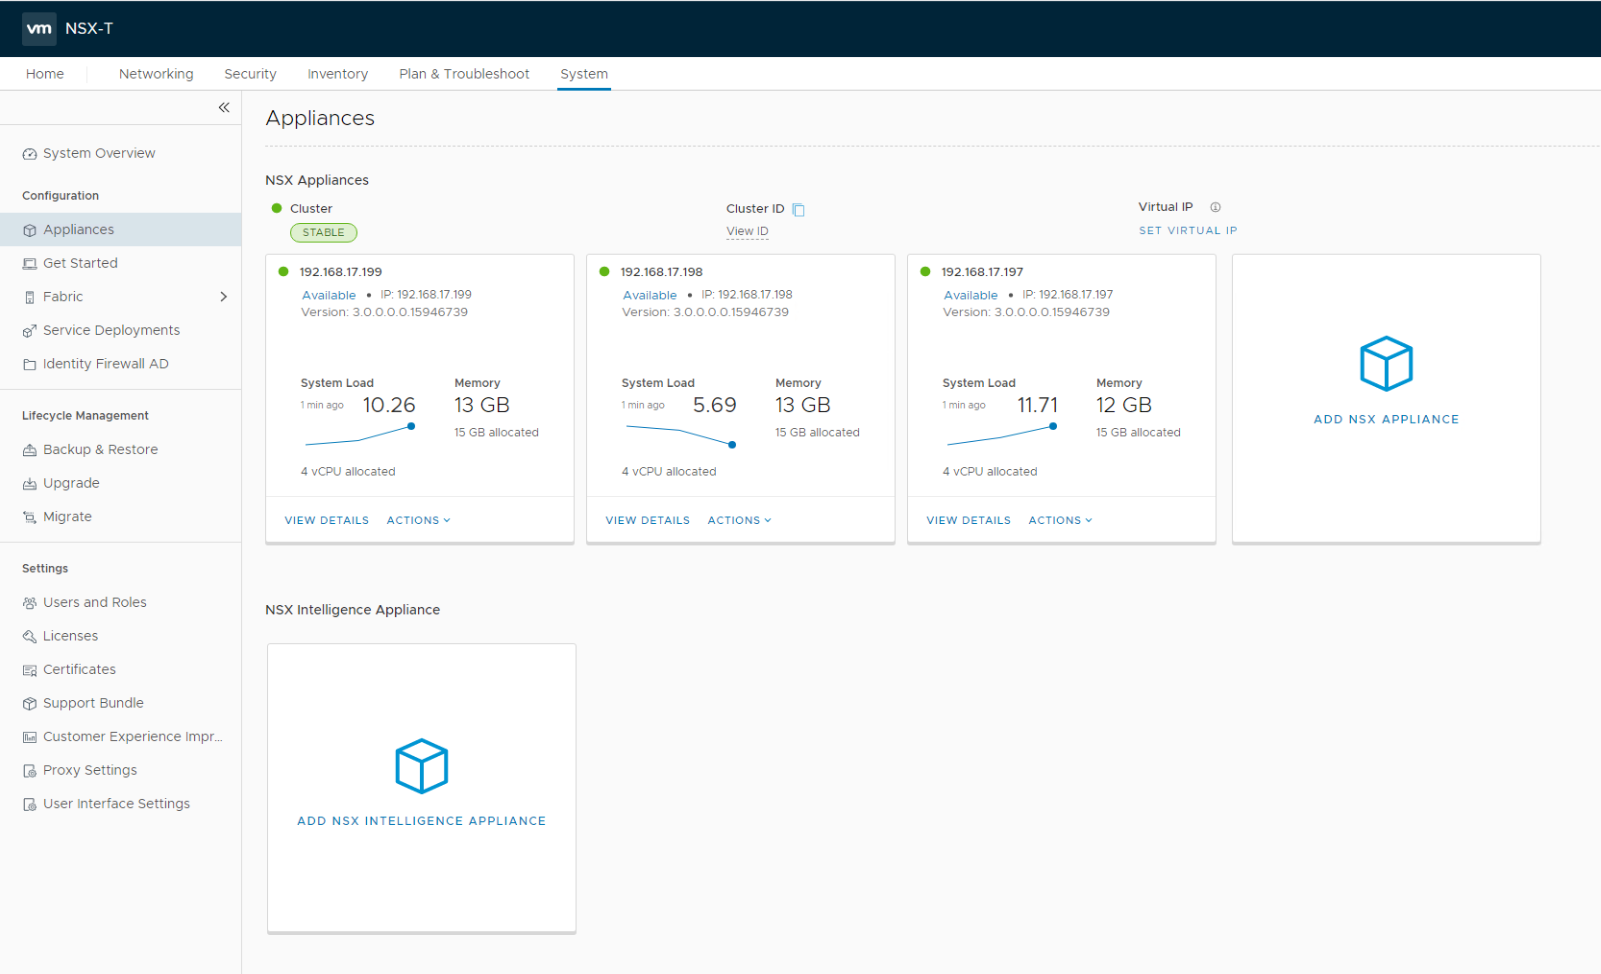
Task: Open the Security tab
Action: click(x=250, y=73)
